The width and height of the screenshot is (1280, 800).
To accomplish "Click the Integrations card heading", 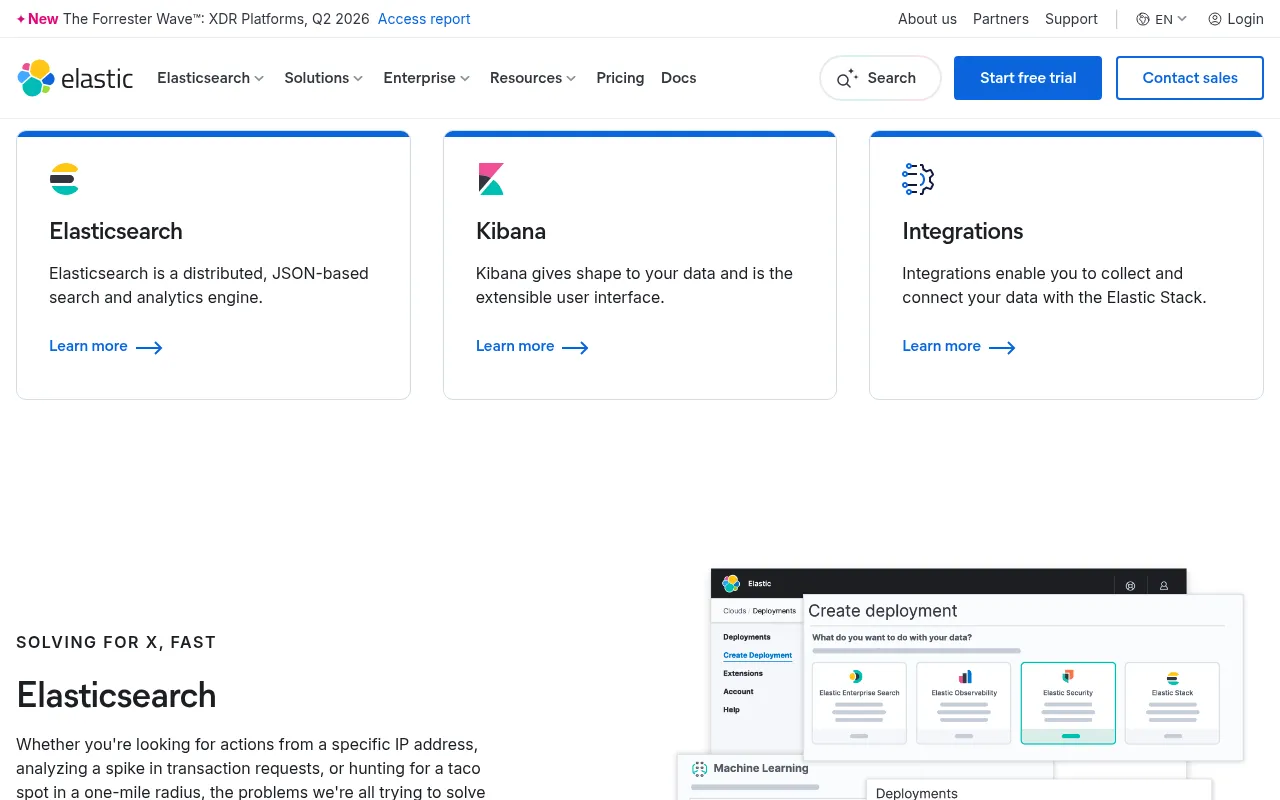I will coord(963,231).
